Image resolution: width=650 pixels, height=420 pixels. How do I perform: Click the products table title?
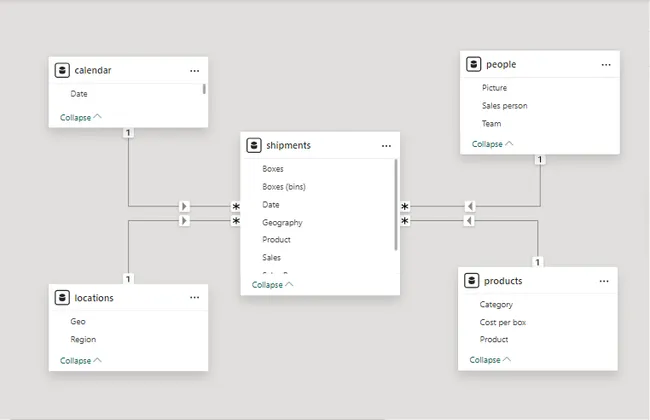[503, 281]
